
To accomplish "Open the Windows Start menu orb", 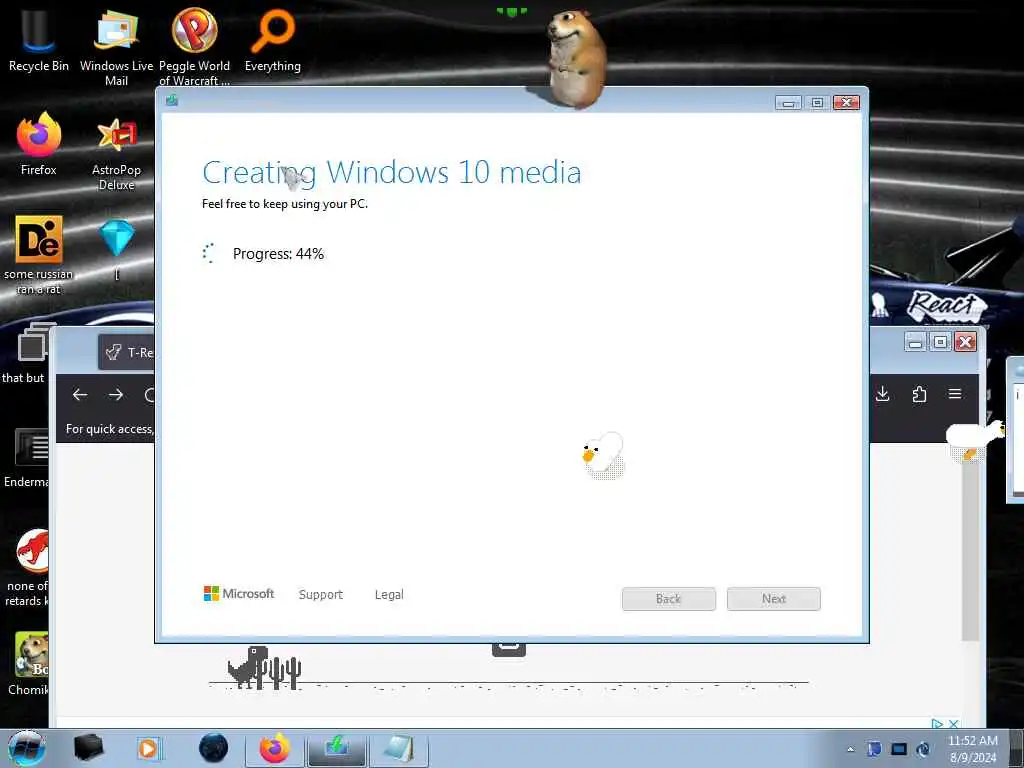I will pyautogui.click(x=26, y=748).
